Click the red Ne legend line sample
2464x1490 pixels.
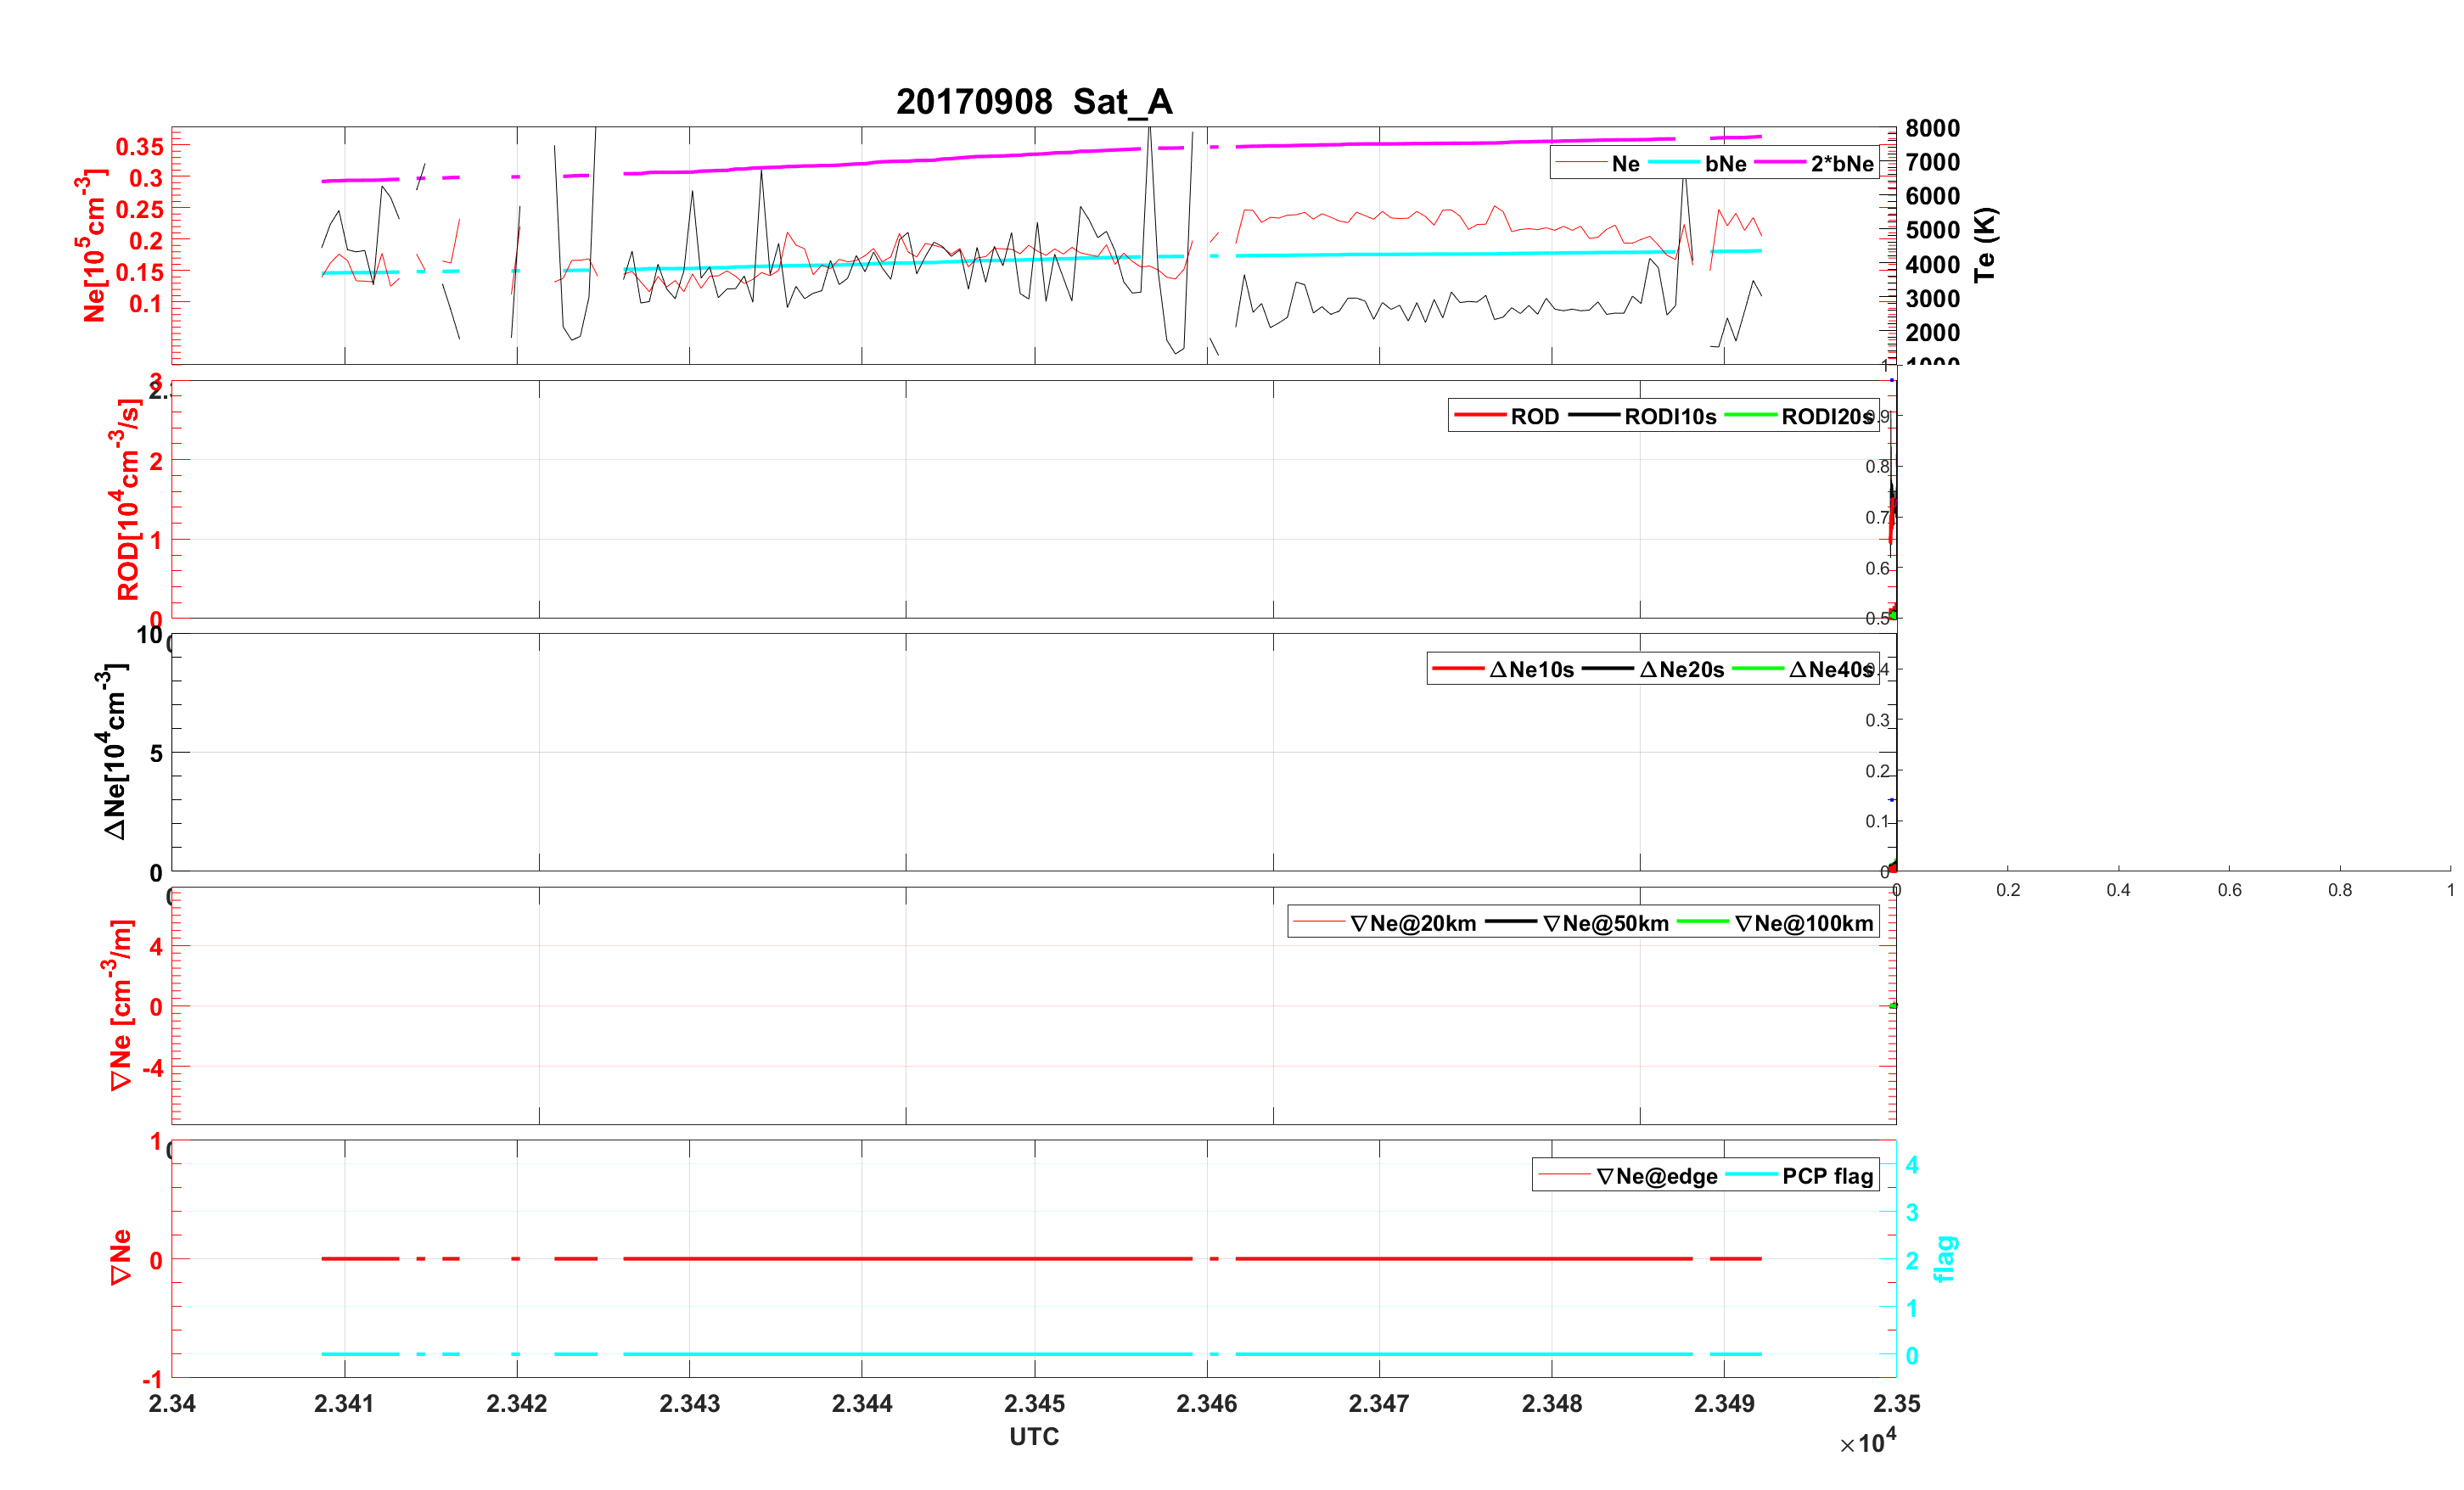coord(1581,163)
